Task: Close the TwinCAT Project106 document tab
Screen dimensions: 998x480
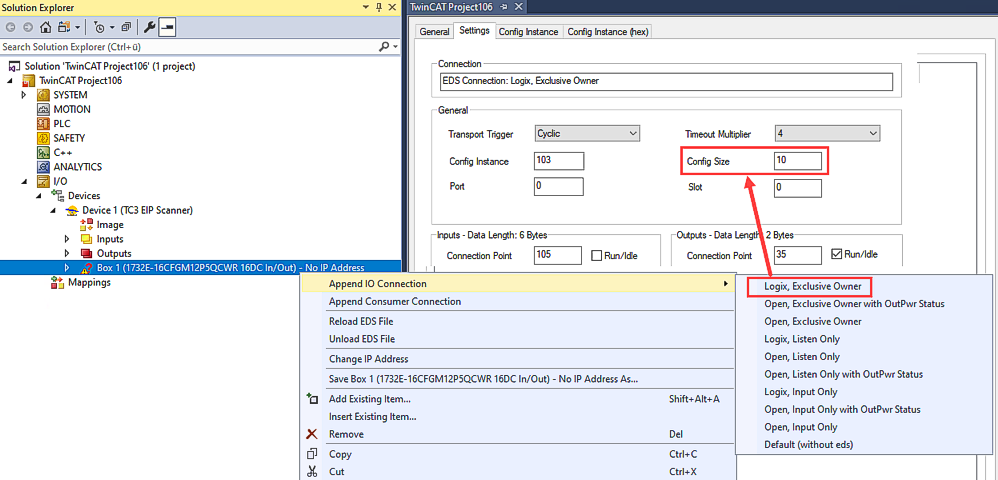Action: (517, 6)
